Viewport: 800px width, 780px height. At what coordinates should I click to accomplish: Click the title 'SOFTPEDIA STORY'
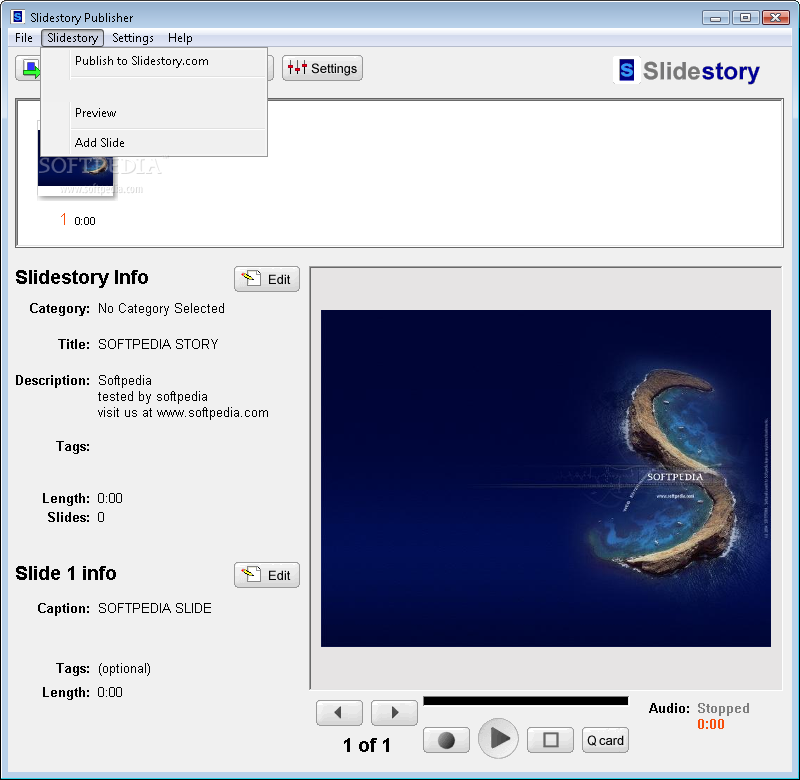pos(158,344)
